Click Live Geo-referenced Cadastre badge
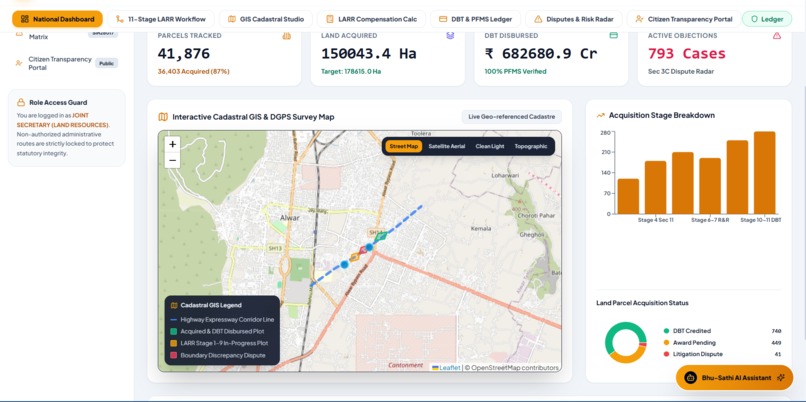This screenshot has width=806, height=402. pos(511,117)
